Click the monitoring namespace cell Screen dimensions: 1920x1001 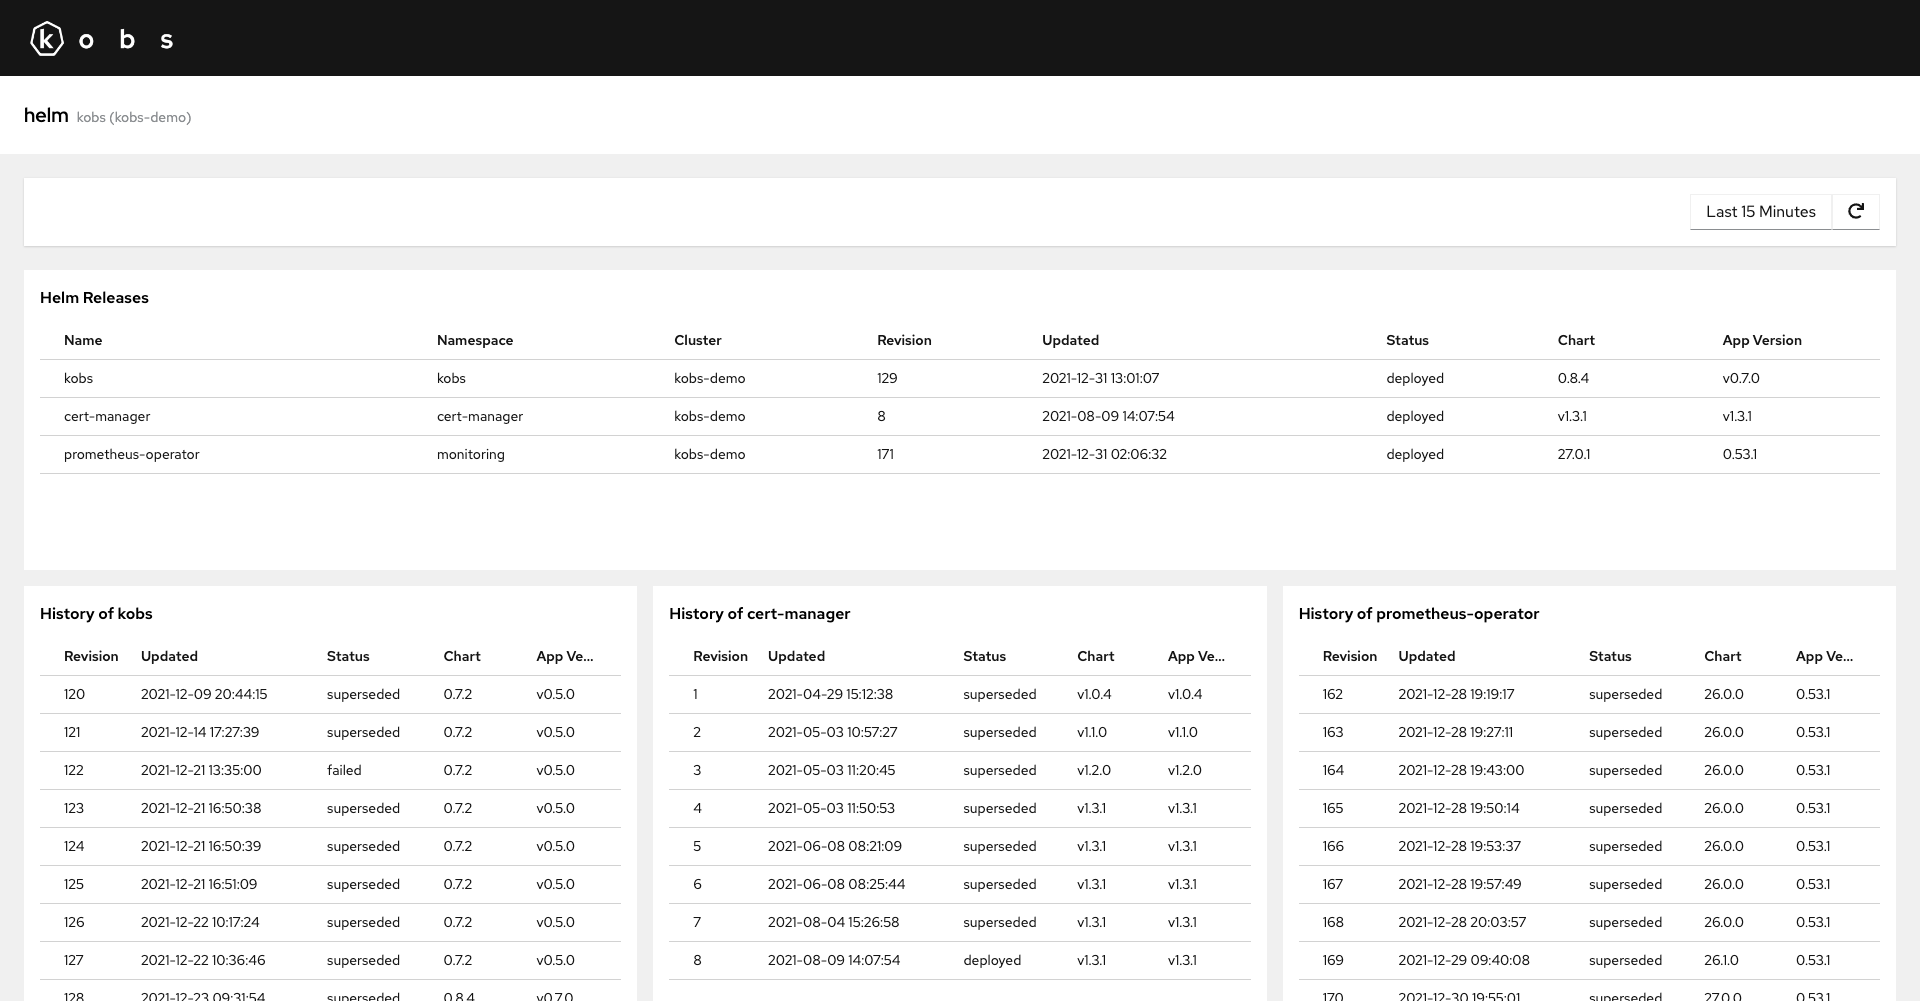[471, 454]
